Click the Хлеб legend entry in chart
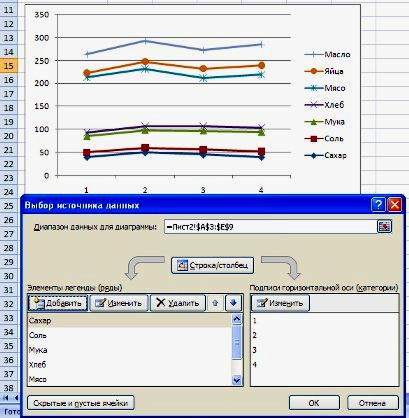The height and width of the screenshot is (418, 409). [324, 105]
